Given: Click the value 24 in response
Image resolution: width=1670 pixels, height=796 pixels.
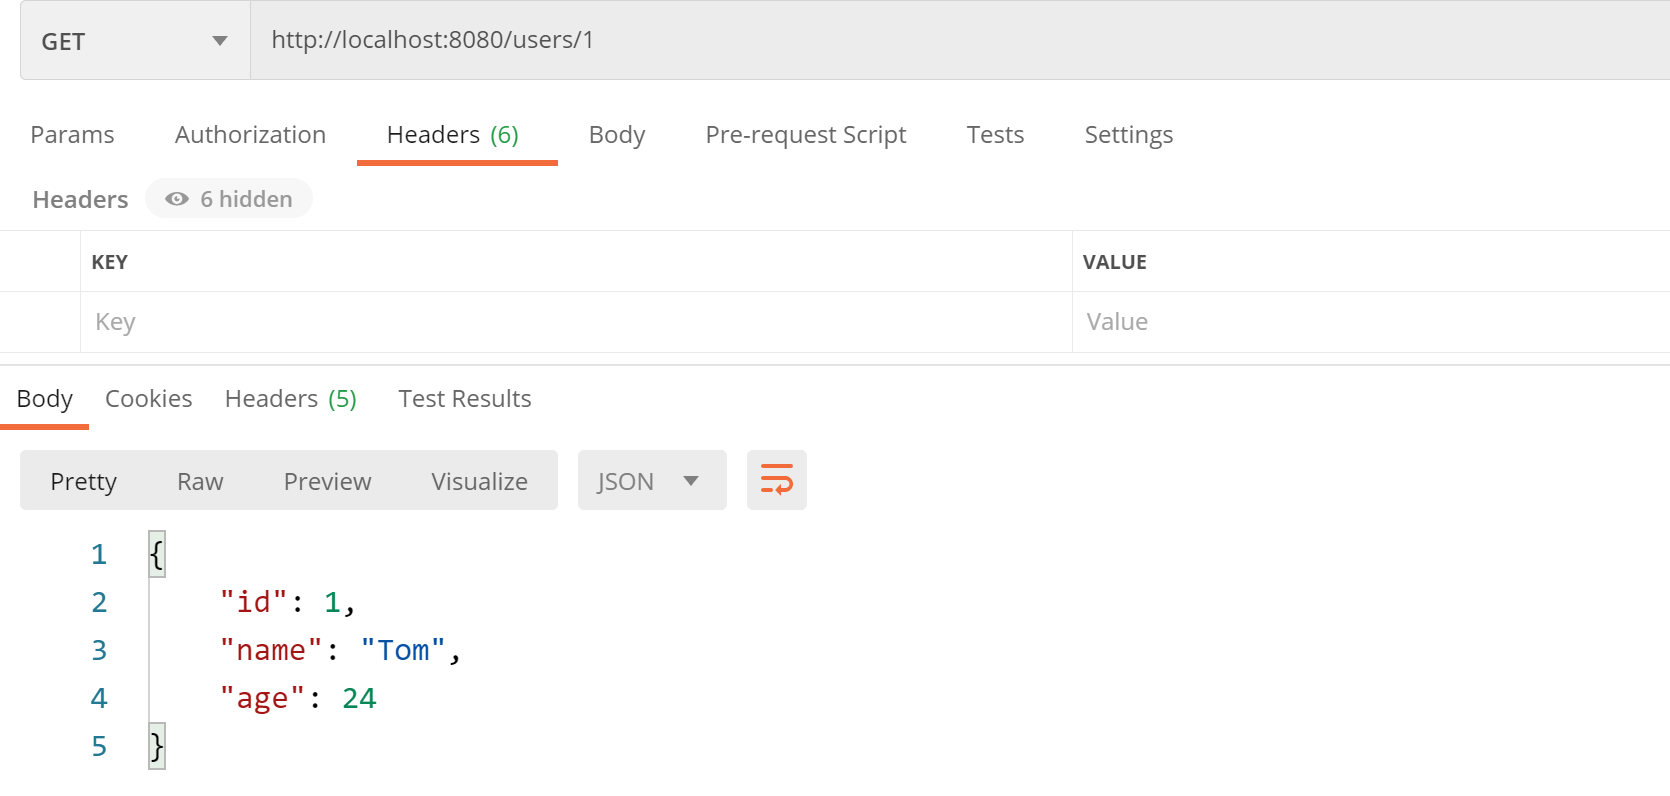Looking at the screenshot, I should point(359,698).
